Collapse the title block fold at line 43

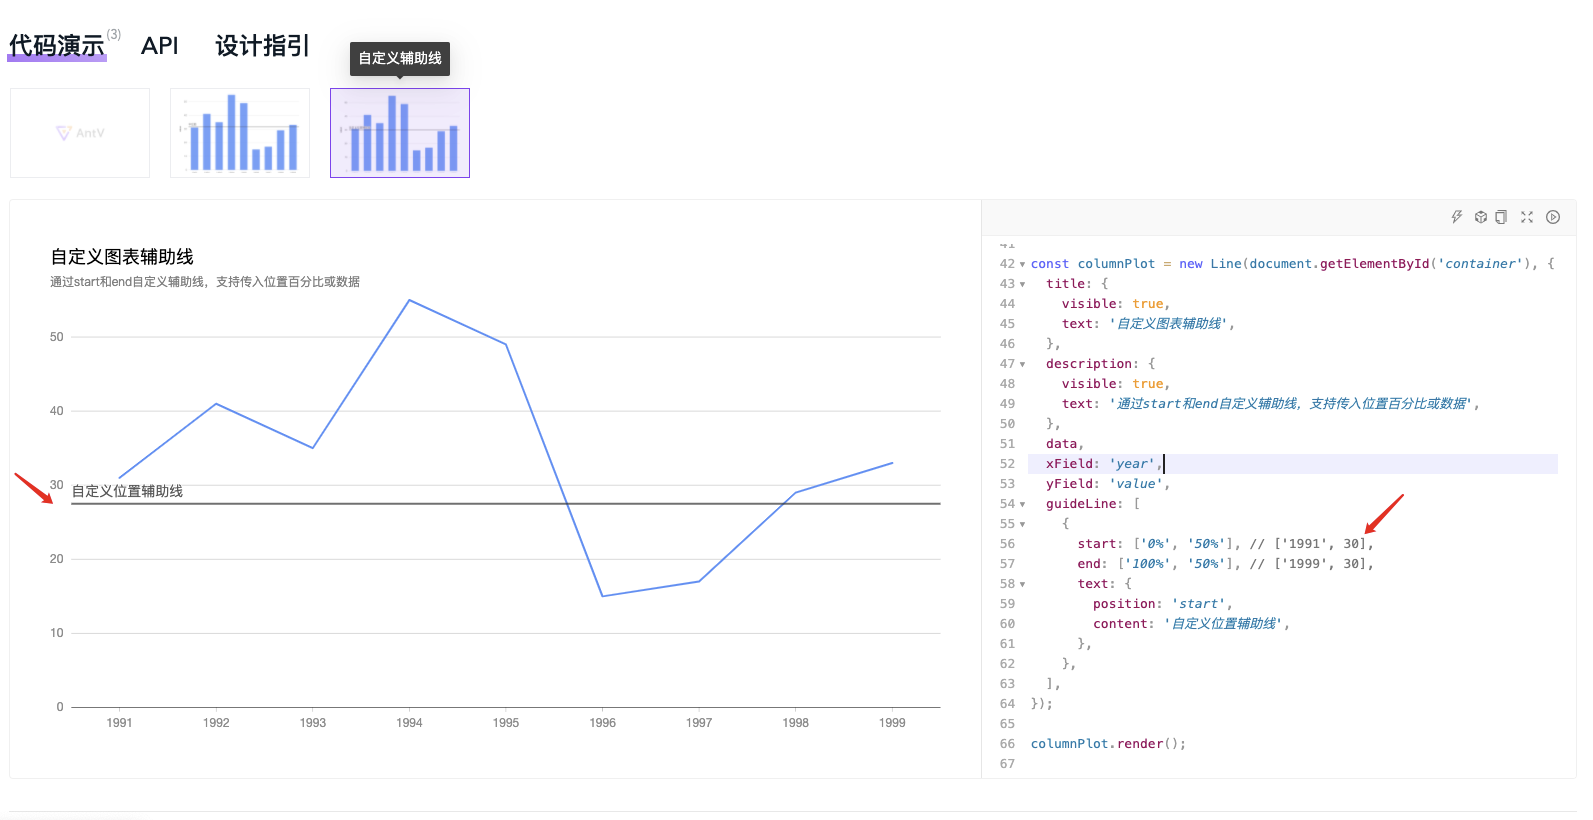pyautogui.click(x=1022, y=284)
